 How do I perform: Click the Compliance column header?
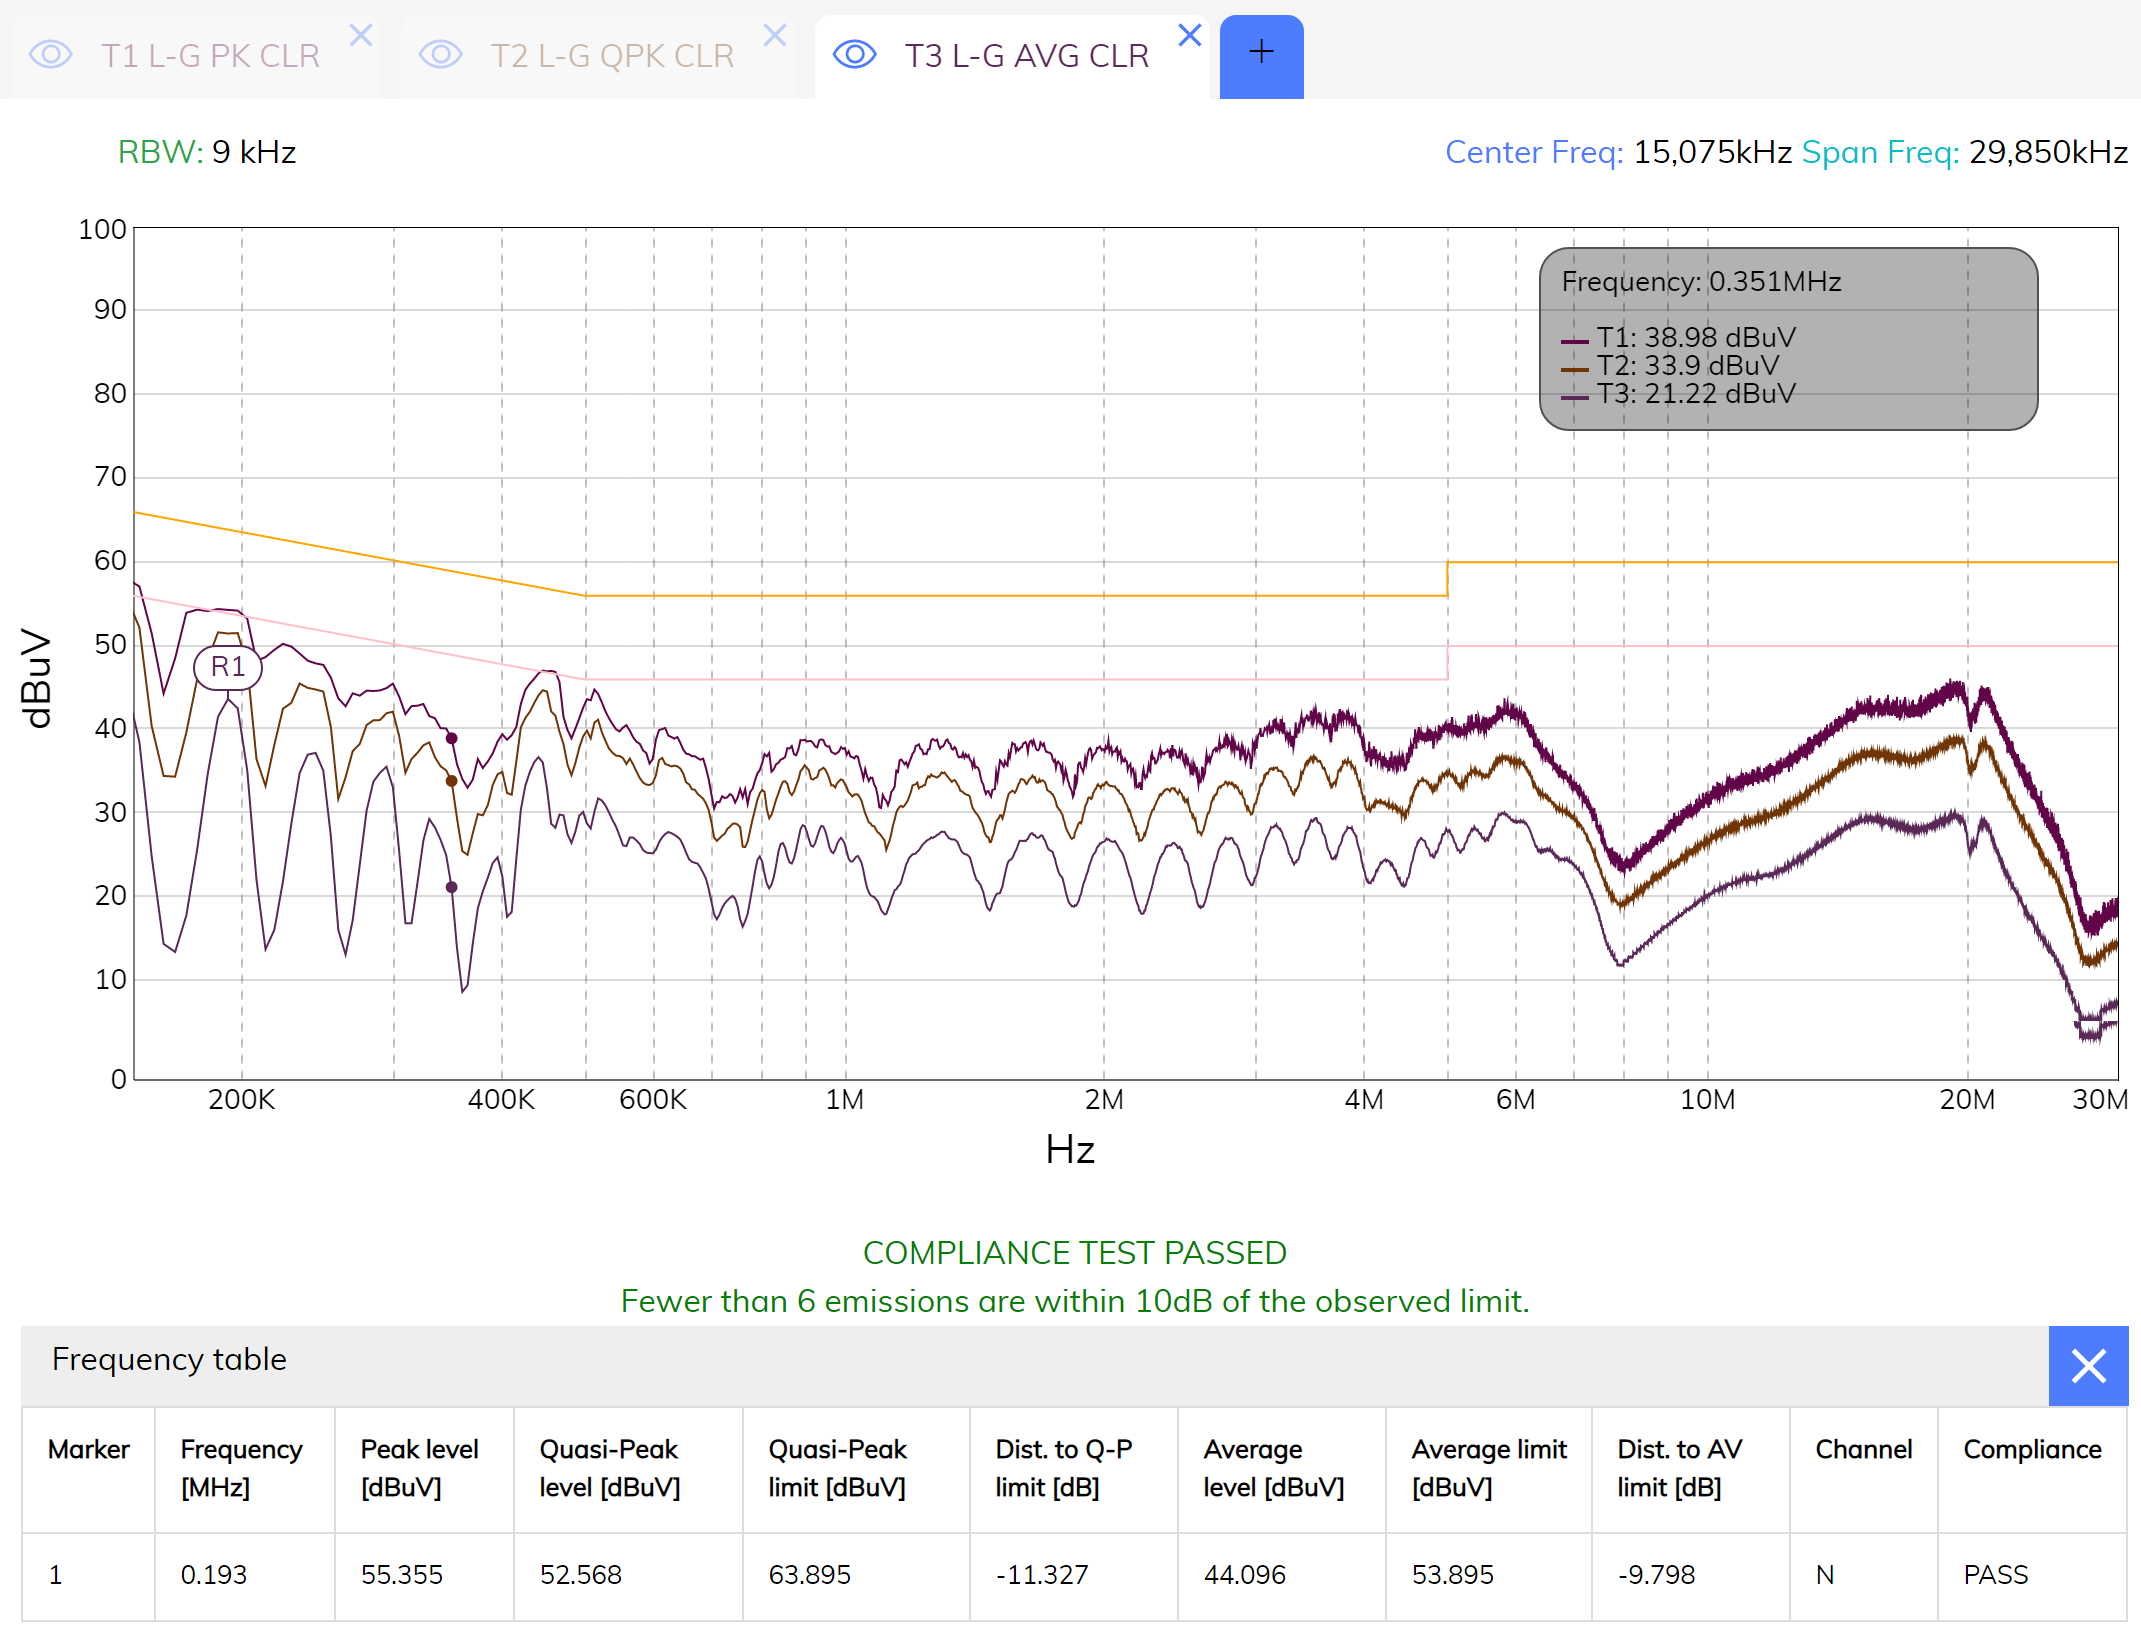tap(2032, 1449)
